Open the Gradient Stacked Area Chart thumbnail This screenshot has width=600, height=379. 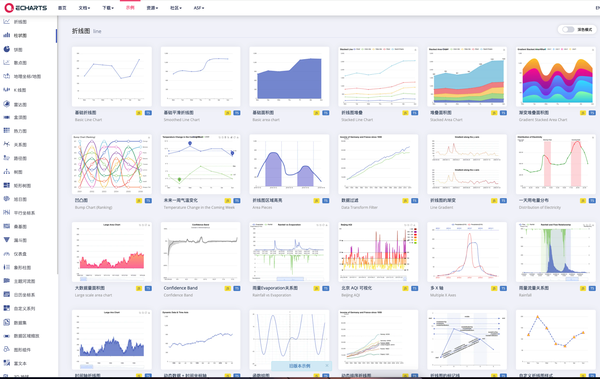point(556,77)
